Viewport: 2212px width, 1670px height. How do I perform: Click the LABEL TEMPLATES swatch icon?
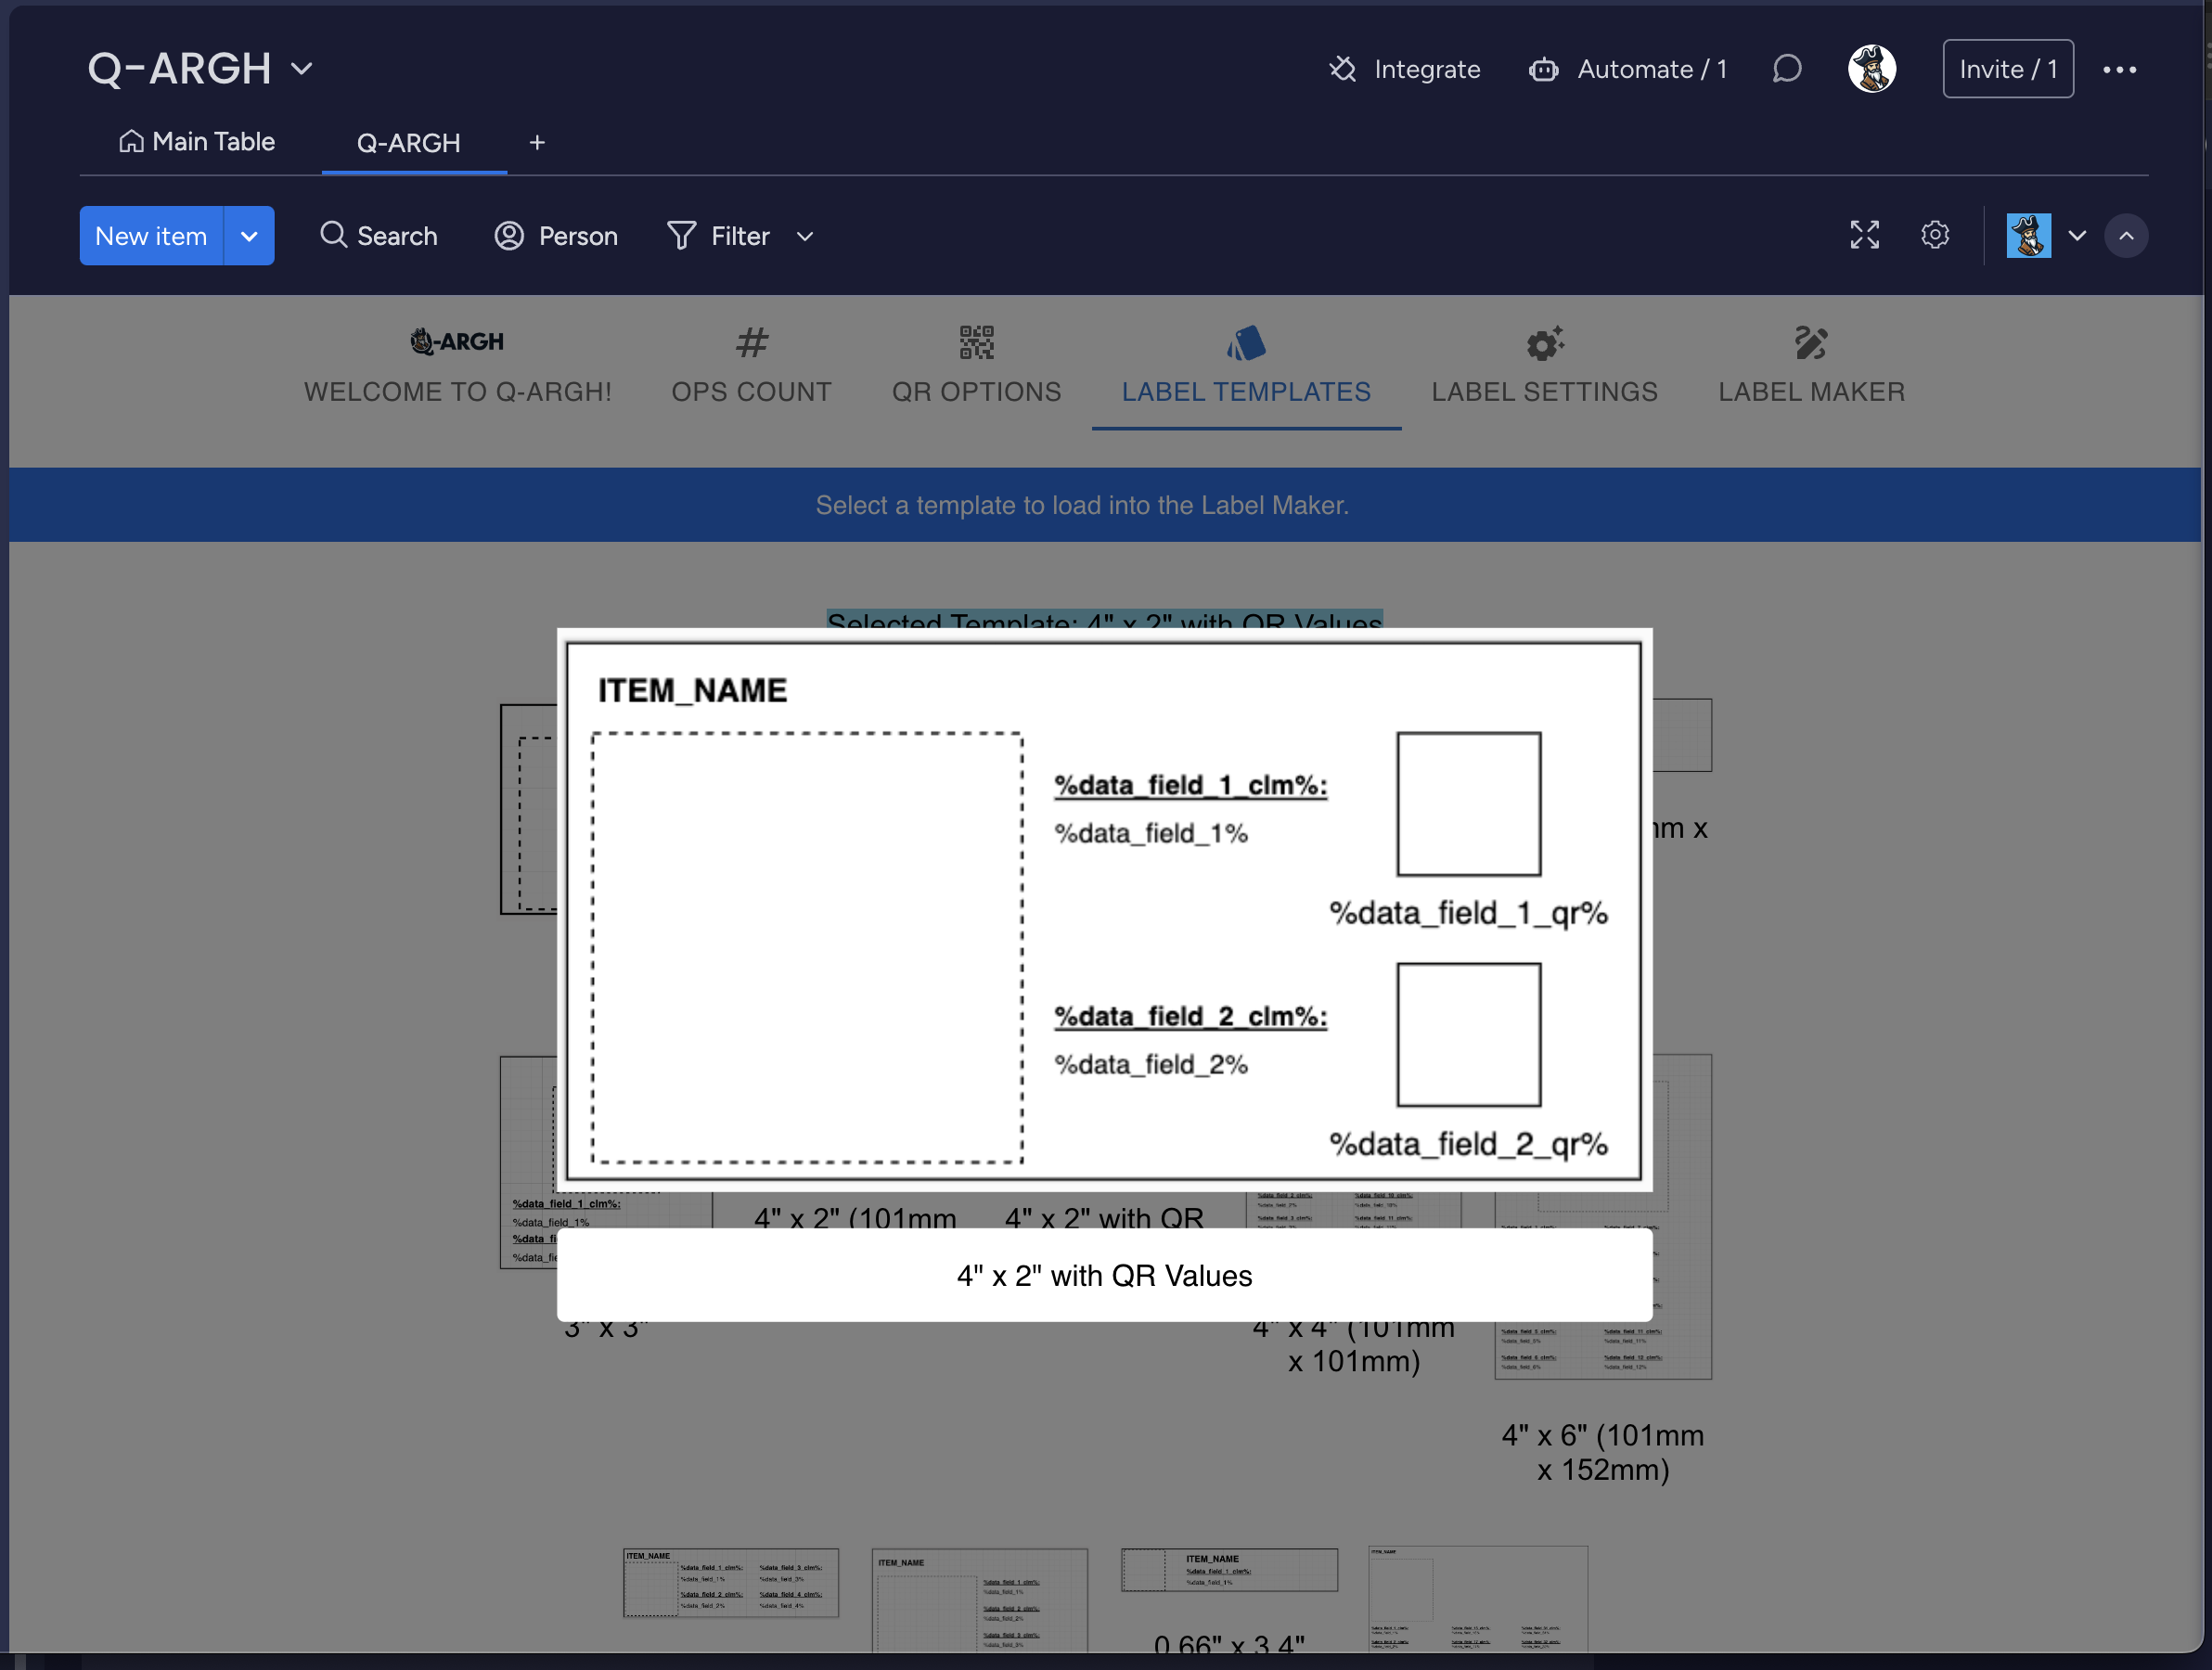point(1245,343)
